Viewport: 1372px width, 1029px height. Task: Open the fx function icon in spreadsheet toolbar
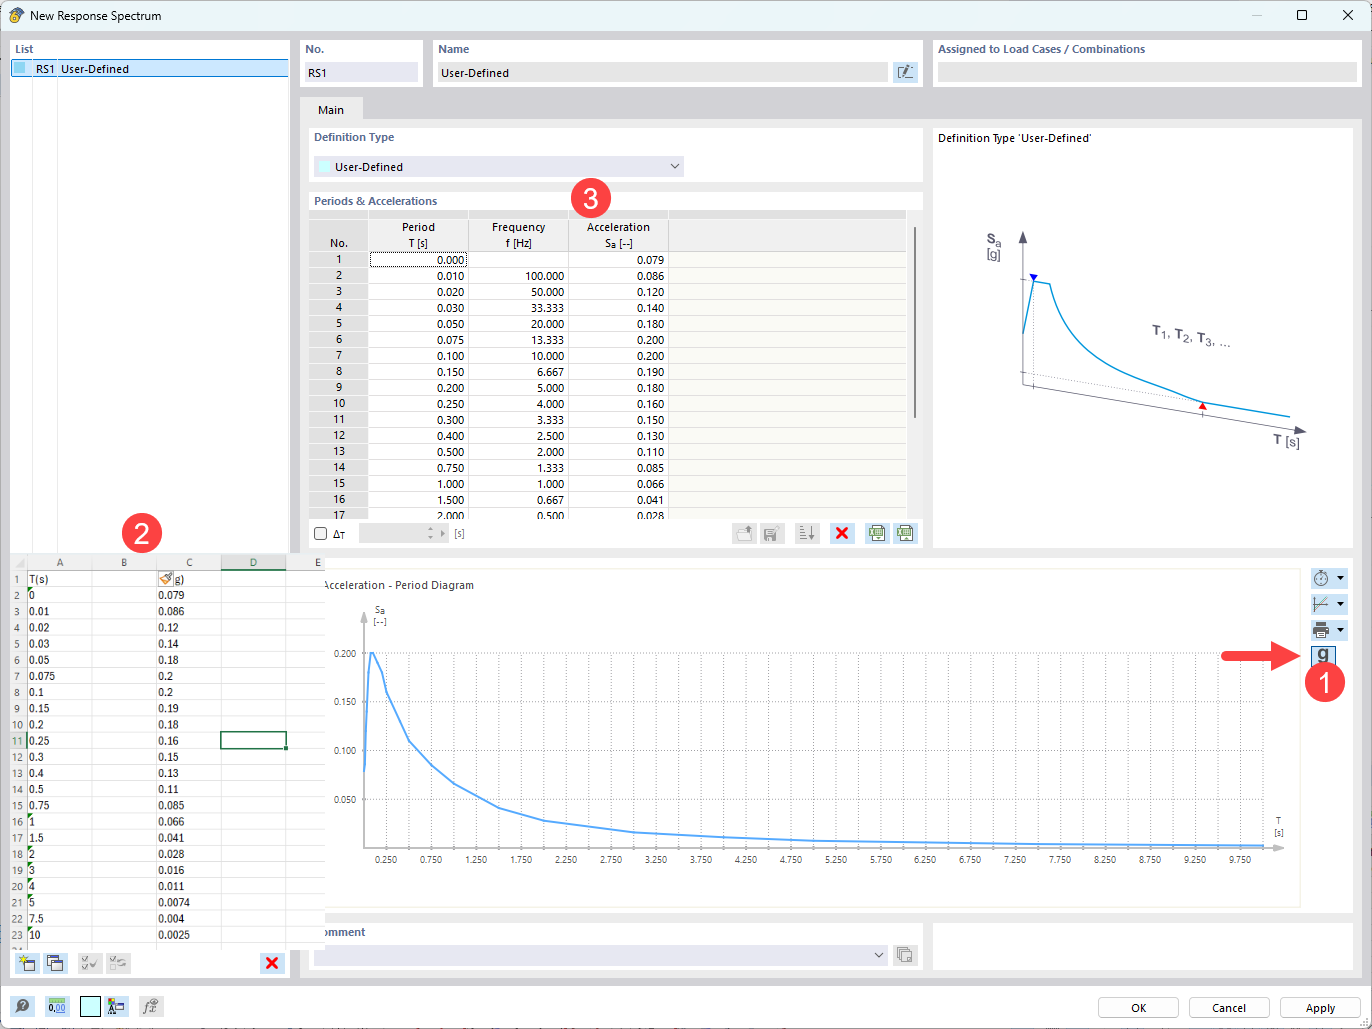coord(150,1006)
